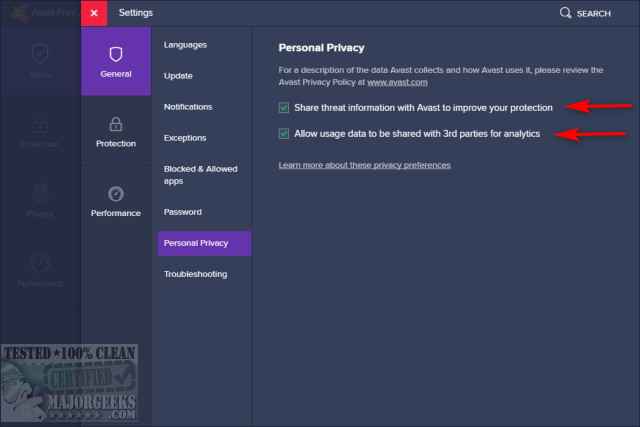Go to the Update settings page

(178, 76)
